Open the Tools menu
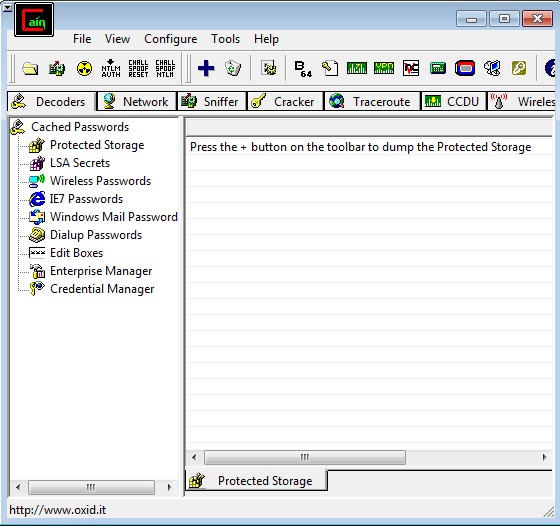 click(225, 39)
